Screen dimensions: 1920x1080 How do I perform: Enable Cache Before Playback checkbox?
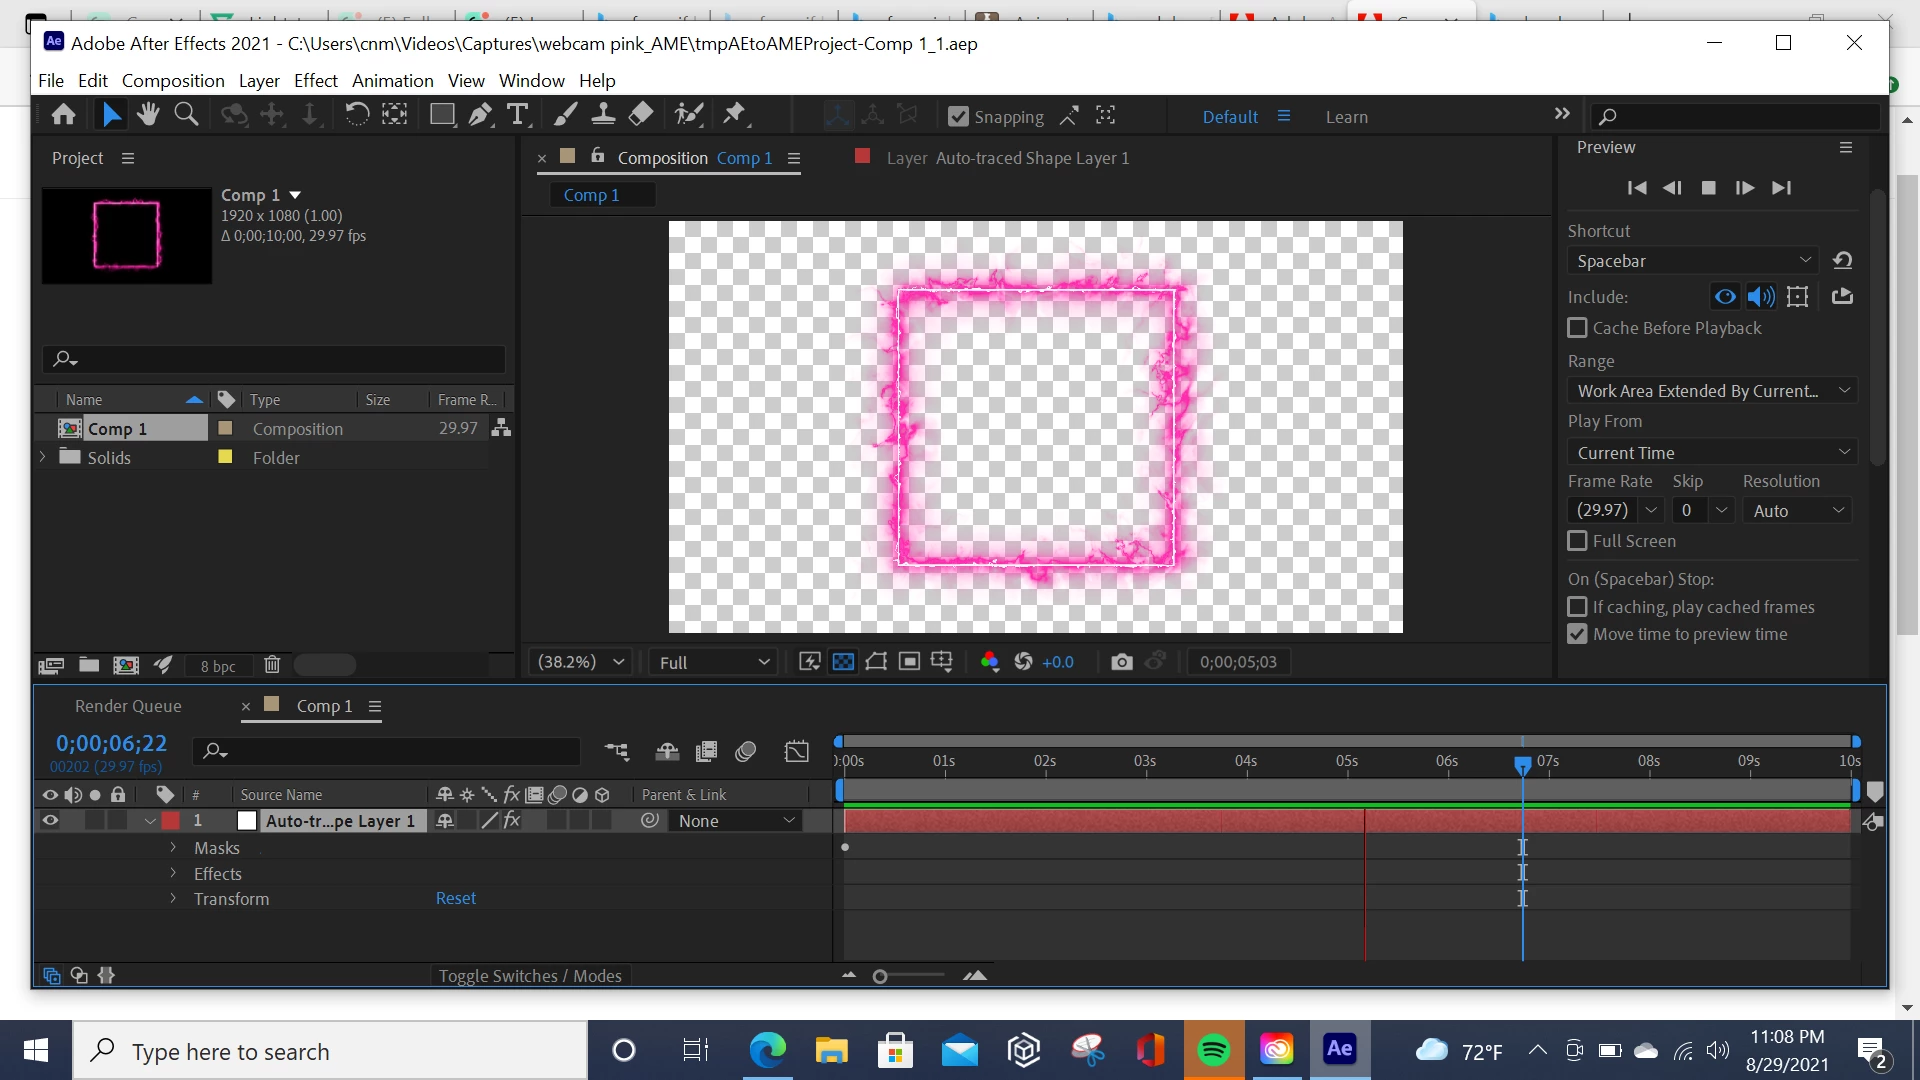tap(1577, 328)
